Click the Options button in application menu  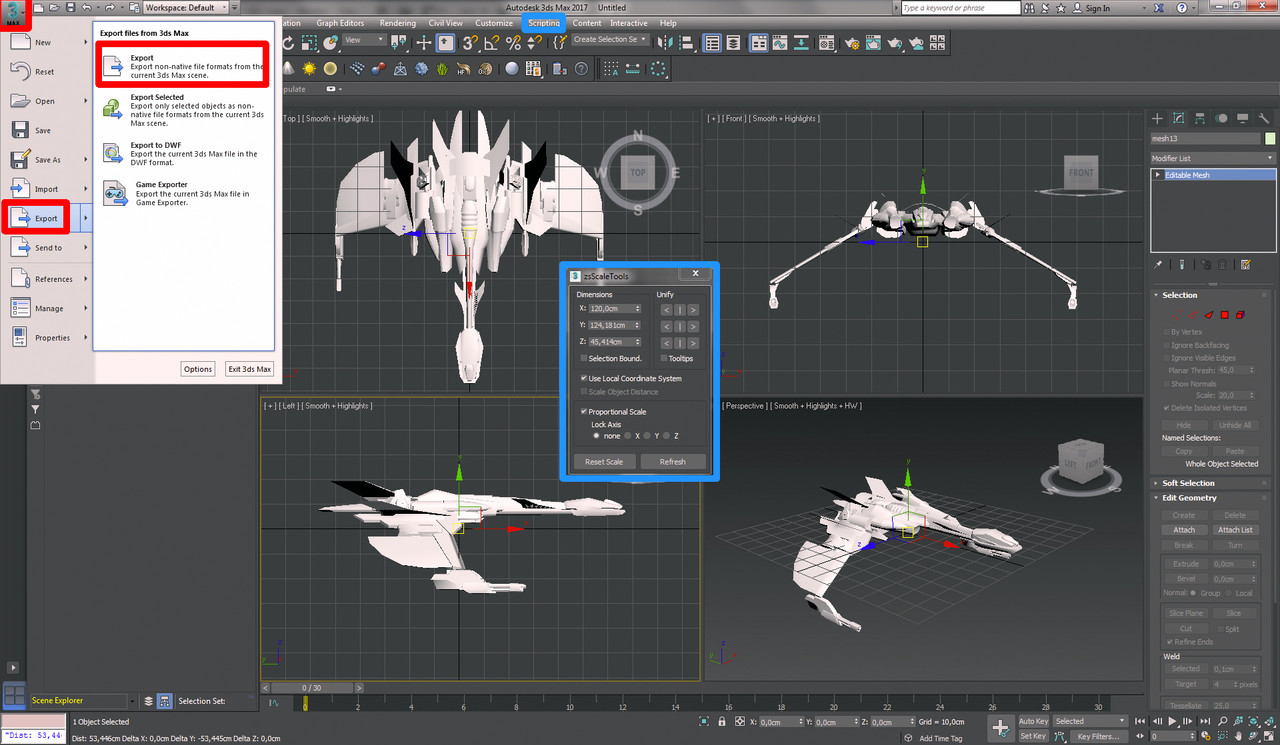[198, 369]
